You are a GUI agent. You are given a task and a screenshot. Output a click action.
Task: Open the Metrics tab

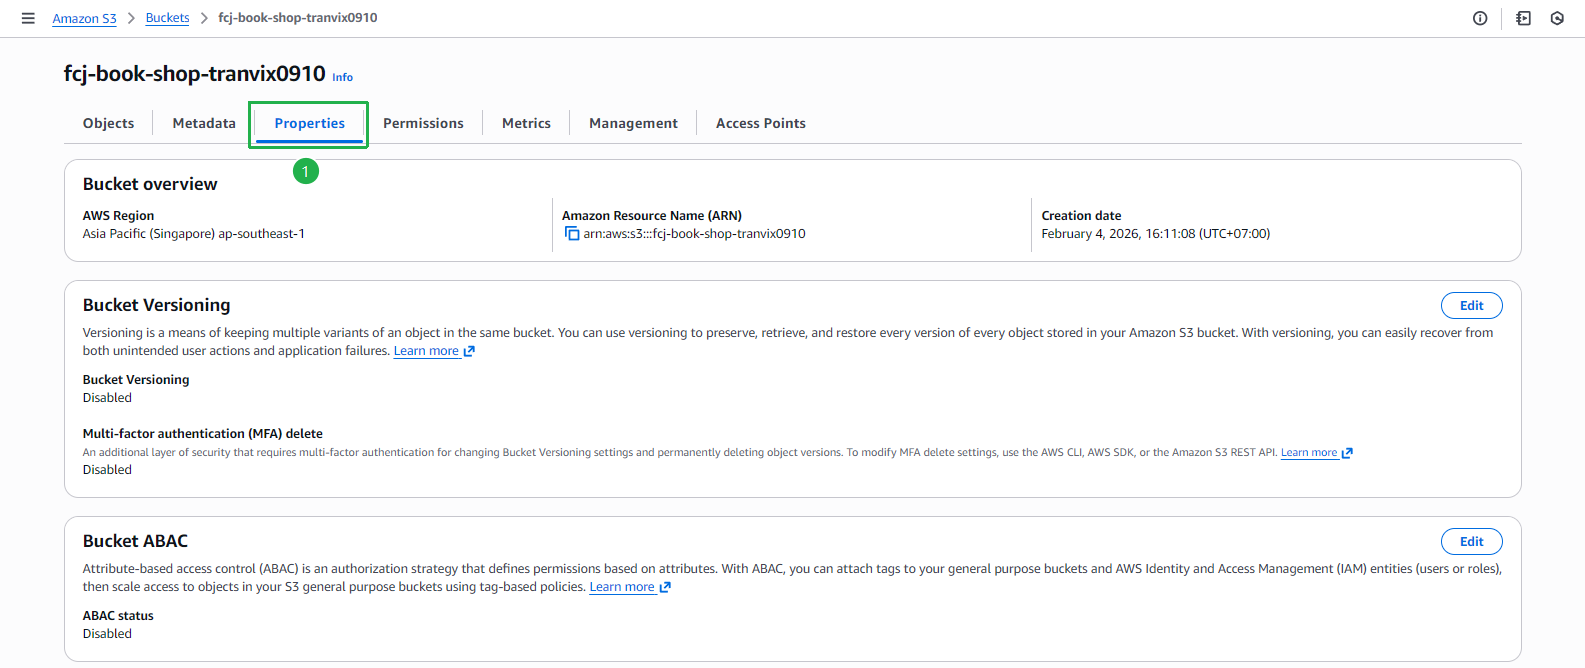pyautogui.click(x=526, y=123)
